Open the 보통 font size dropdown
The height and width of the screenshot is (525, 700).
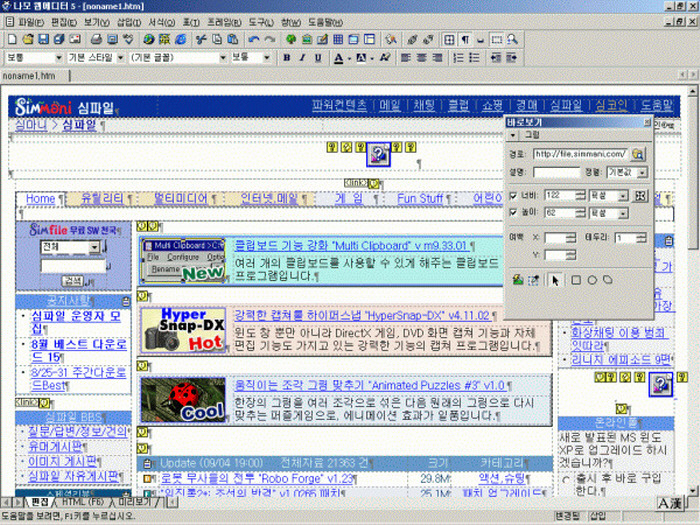click(267, 58)
